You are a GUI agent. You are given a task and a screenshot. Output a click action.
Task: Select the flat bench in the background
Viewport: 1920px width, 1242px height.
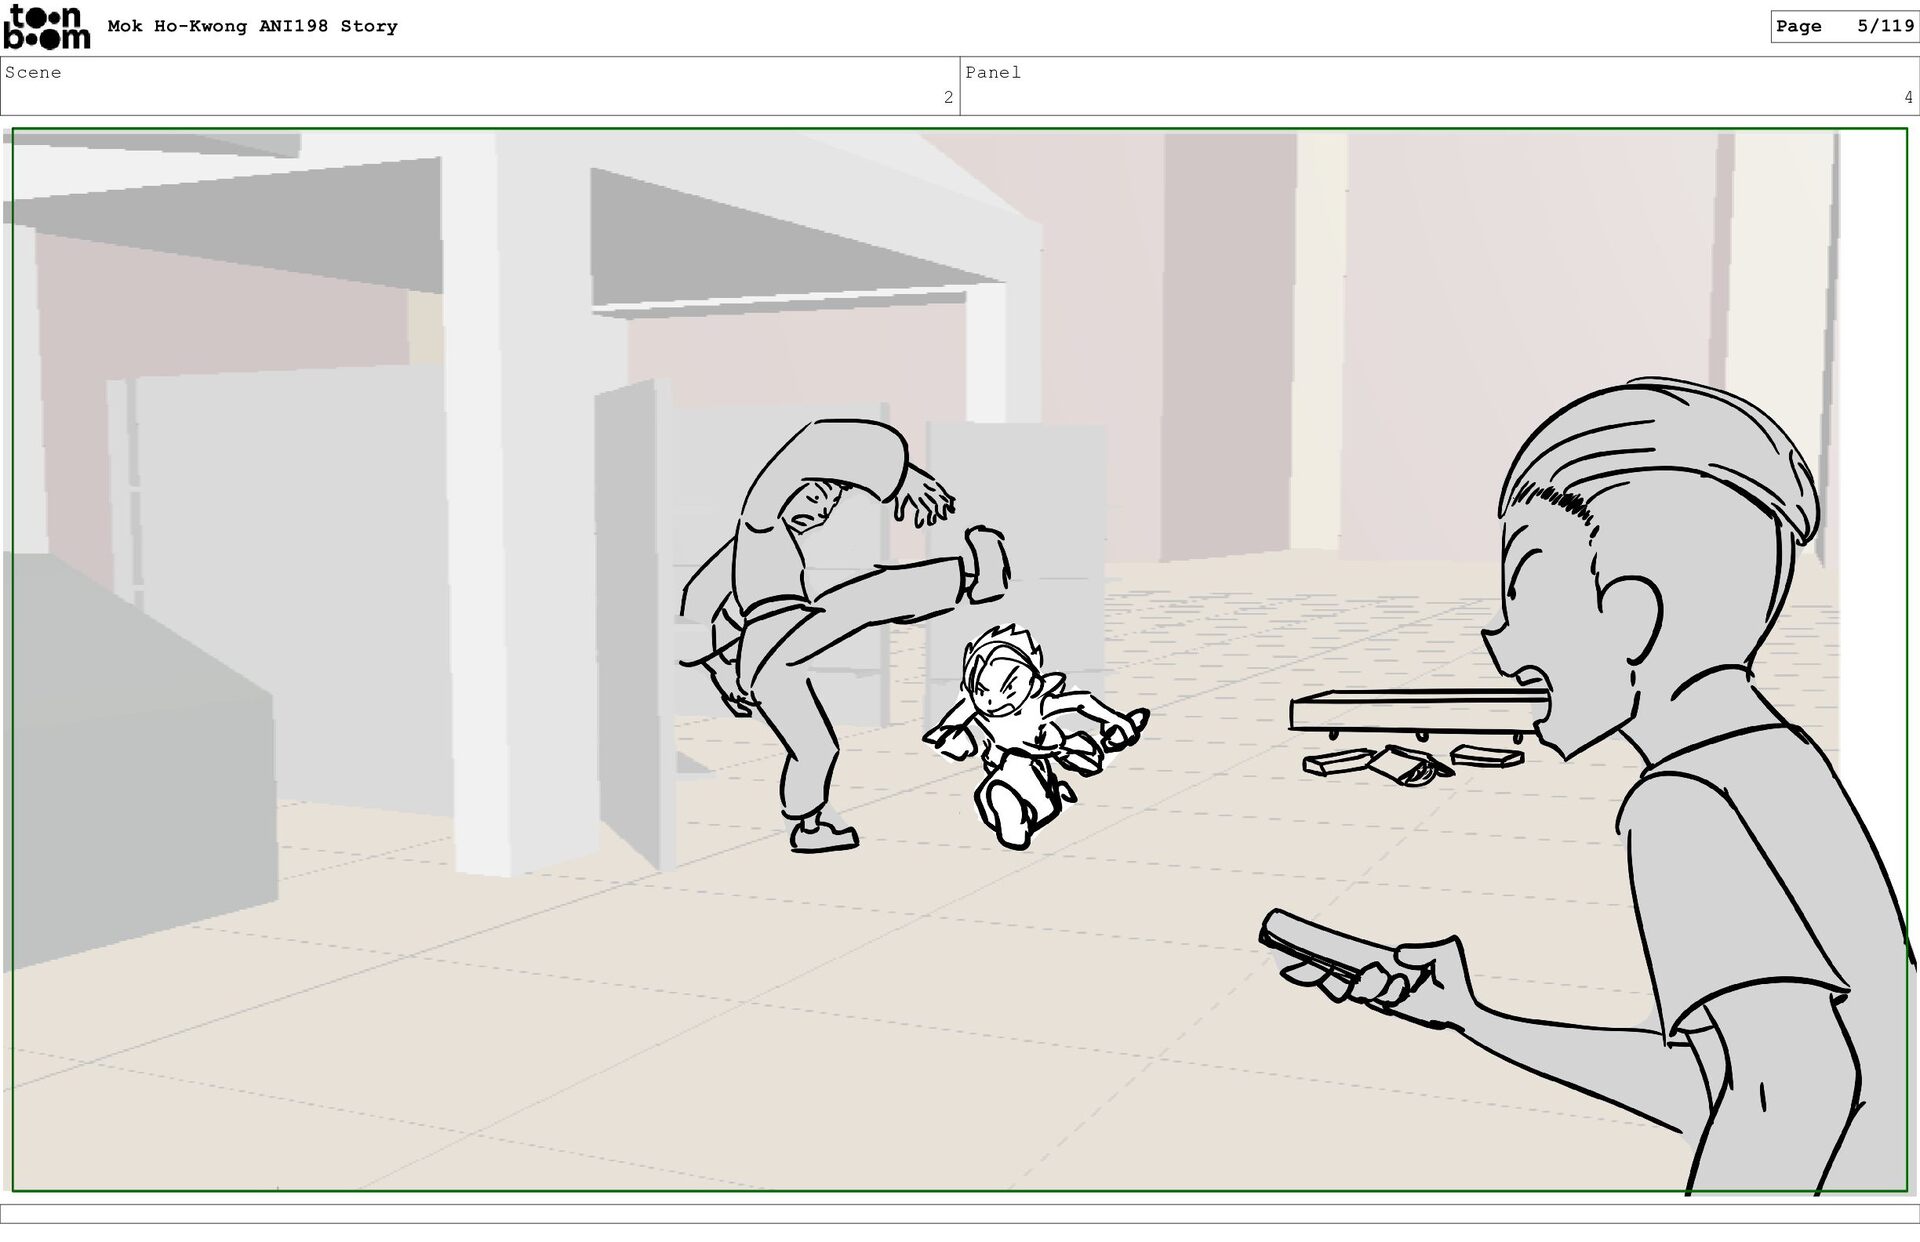1410,713
